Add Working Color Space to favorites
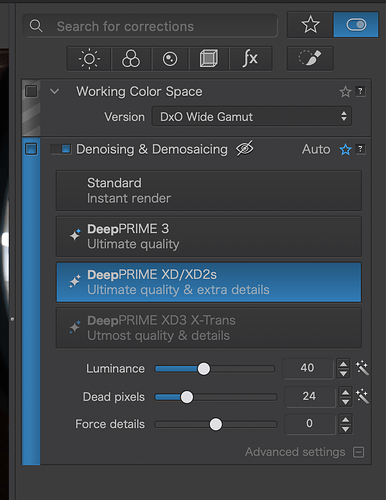Viewport: 386px width, 500px height. click(x=345, y=92)
